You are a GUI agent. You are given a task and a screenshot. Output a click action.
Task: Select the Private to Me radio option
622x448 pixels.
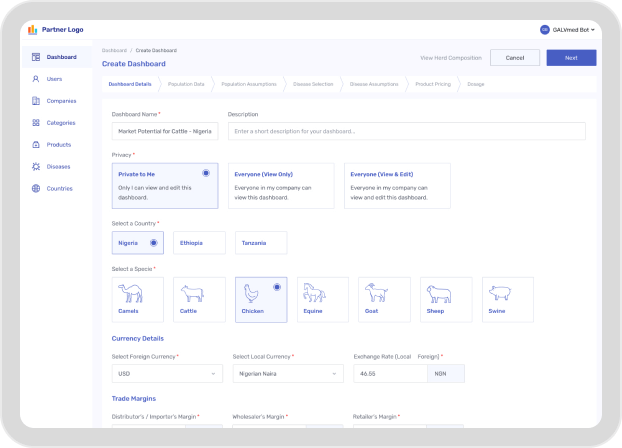point(206,173)
